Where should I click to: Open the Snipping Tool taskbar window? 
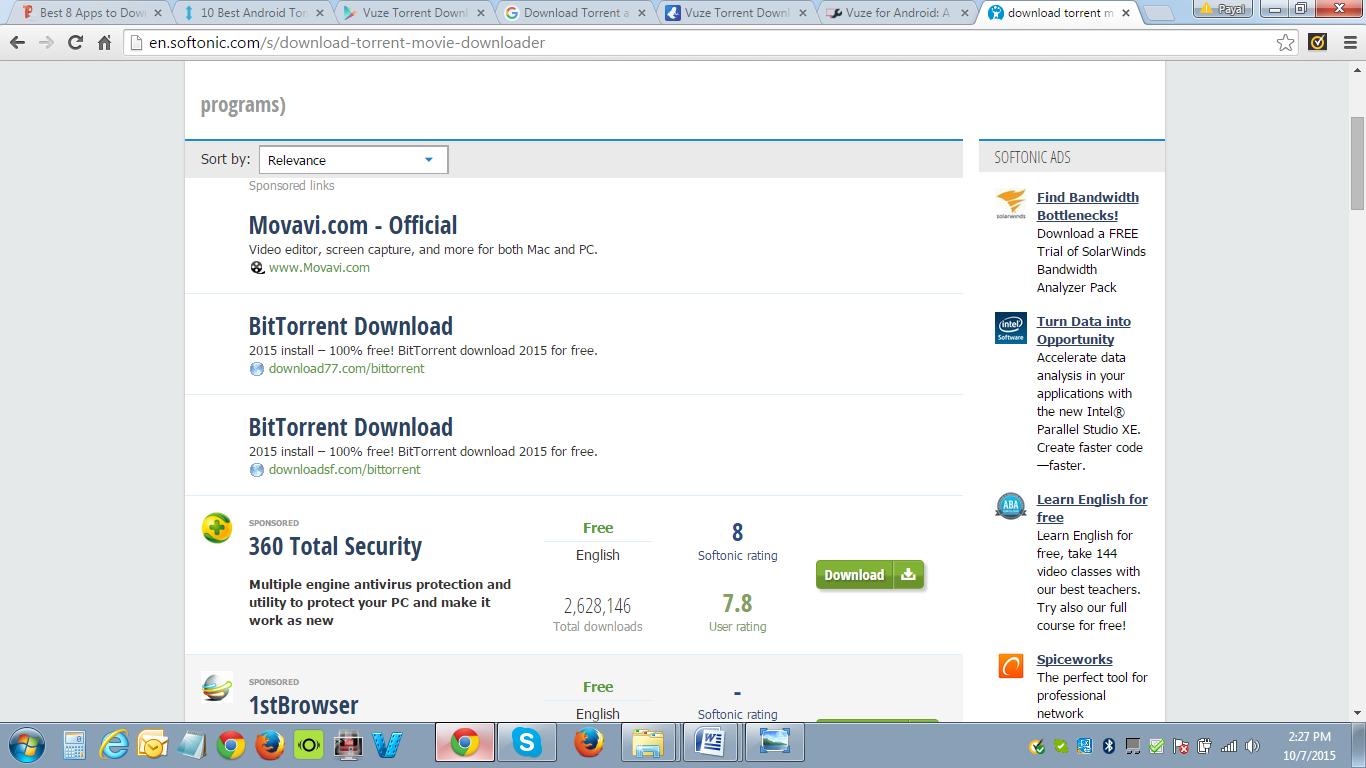click(x=775, y=743)
